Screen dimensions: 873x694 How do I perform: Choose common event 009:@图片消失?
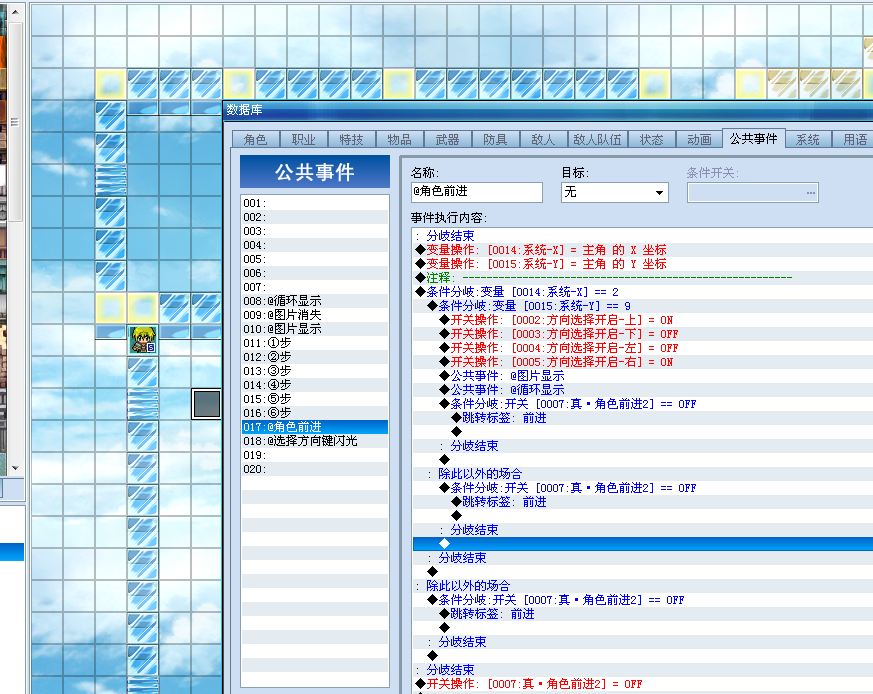point(315,315)
